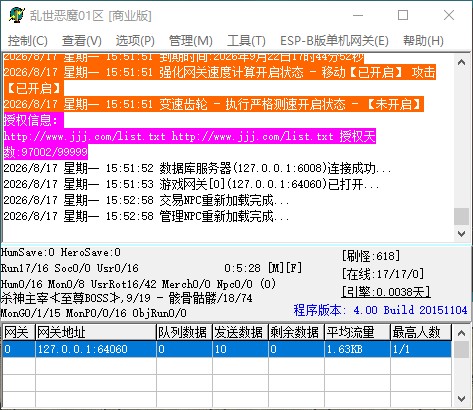This screenshot has width=473, height=410.
Task: Open the 选项(P) menu
Action: pyautogui.click(x=135, y=41)
